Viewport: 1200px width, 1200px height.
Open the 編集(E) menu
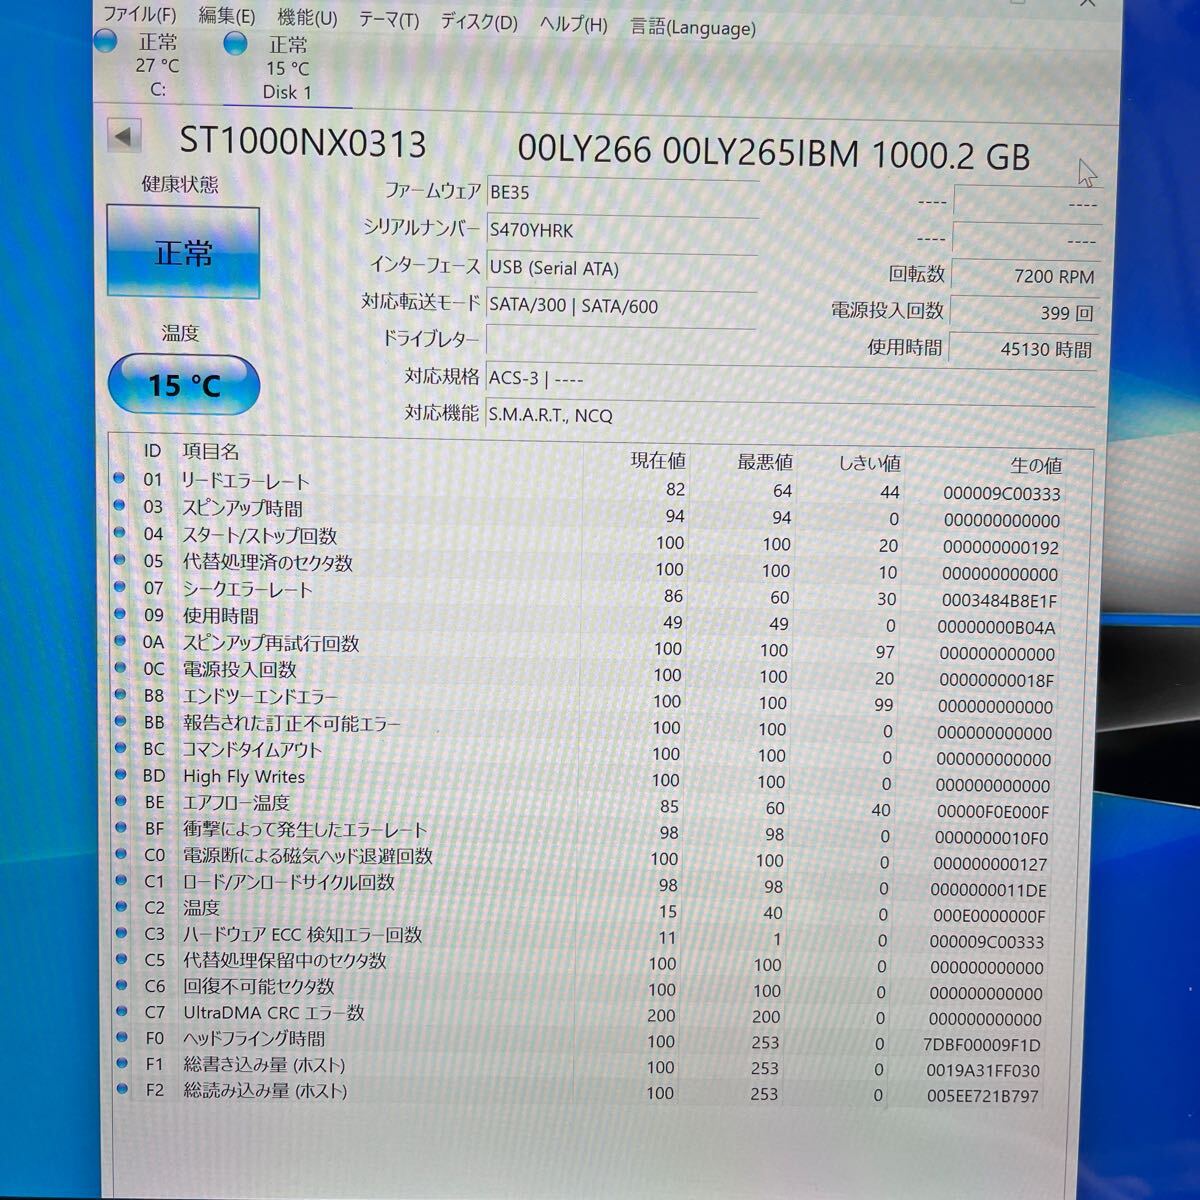coord(227,16)
